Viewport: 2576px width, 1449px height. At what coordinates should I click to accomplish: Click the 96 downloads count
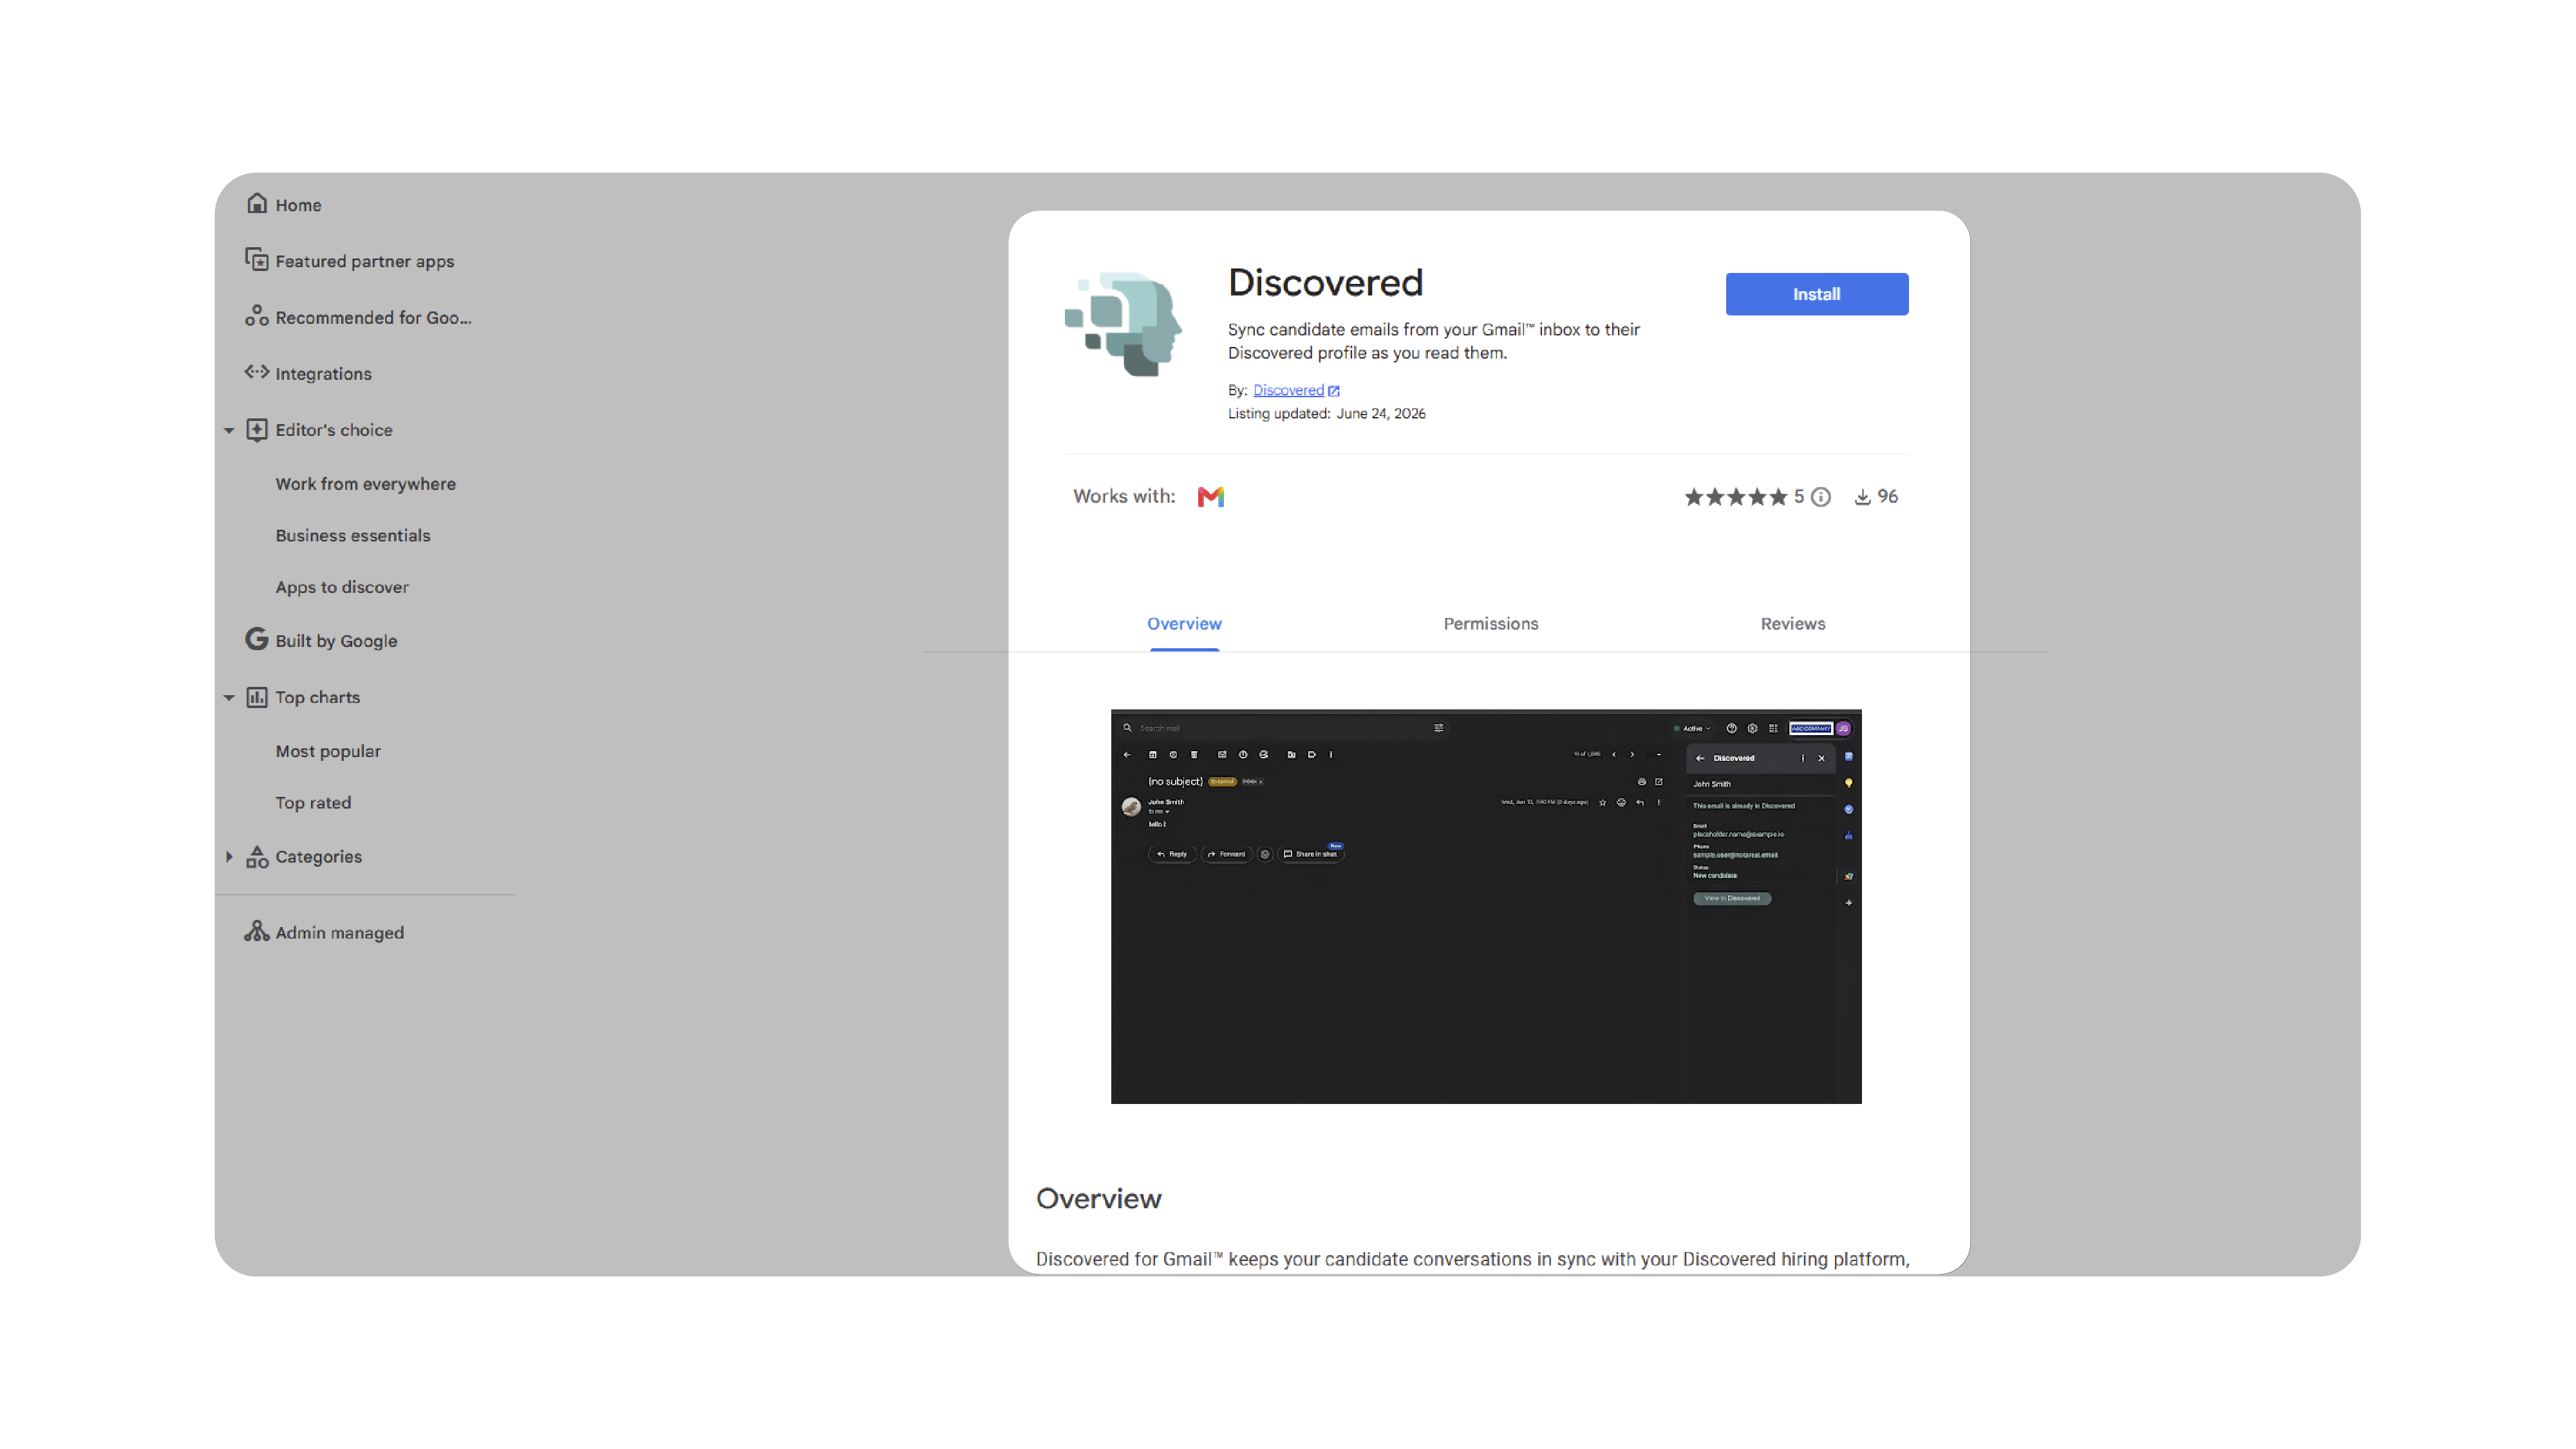[x=1887, y=497]
